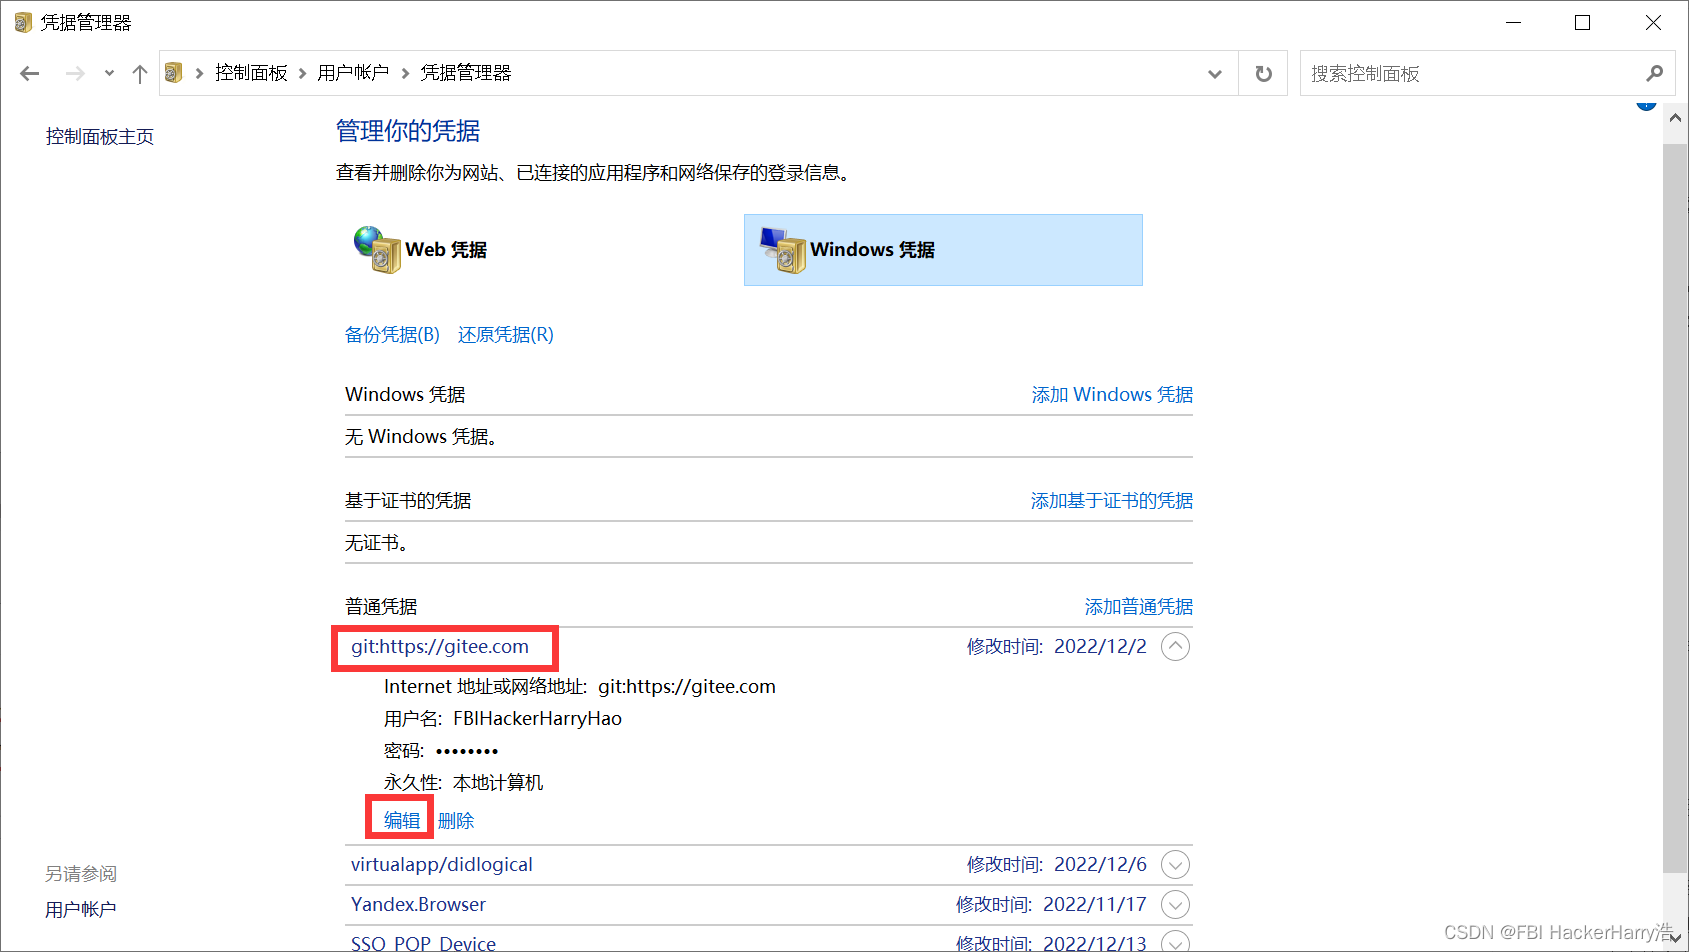Click the Windows credentials computer safe icon
This screenshot has width=1689, height=952.
(783, 250)
